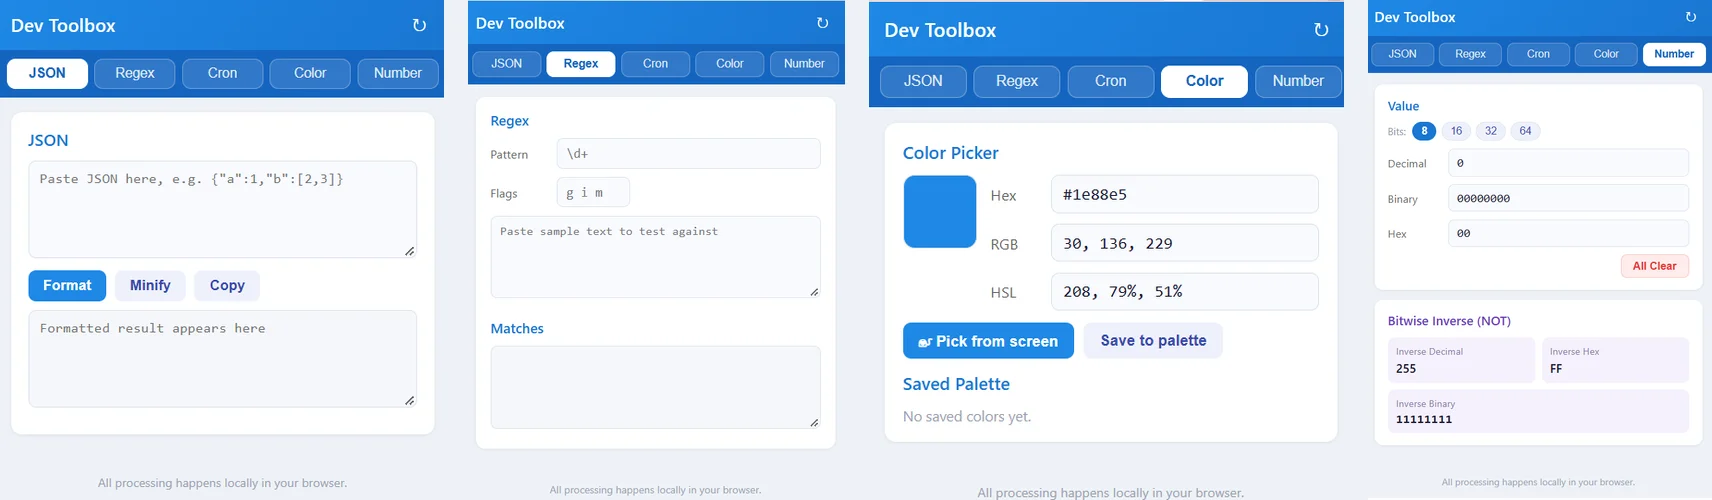
Task: Grab the resize handle of the Formatted result box
Action: [410, 400]
